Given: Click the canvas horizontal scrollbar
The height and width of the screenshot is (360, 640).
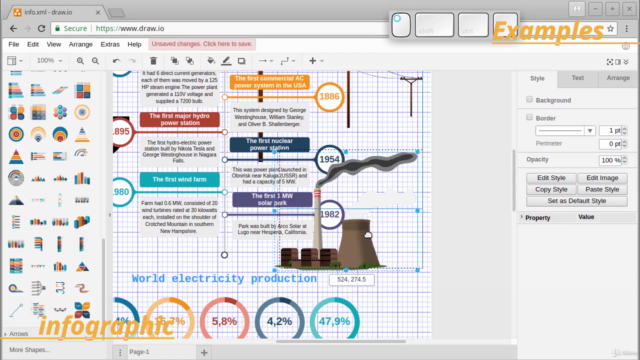Looking at the screenshot, I should [341, 342].
